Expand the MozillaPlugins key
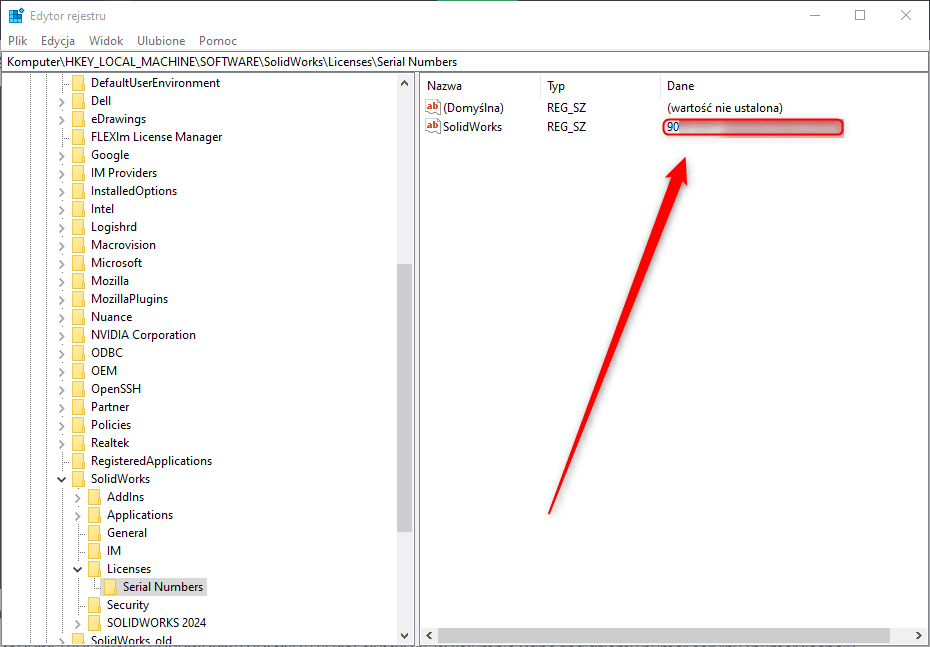The width and height of the screenshot is (930, 647). tap(62, 299)
